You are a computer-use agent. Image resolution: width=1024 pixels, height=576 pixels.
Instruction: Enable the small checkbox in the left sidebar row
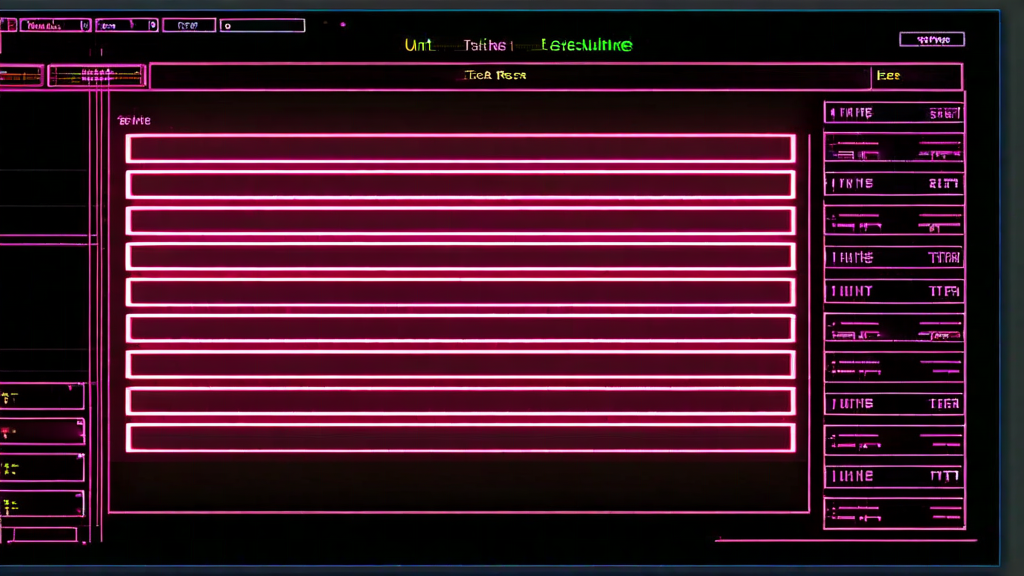click(12, 397)
